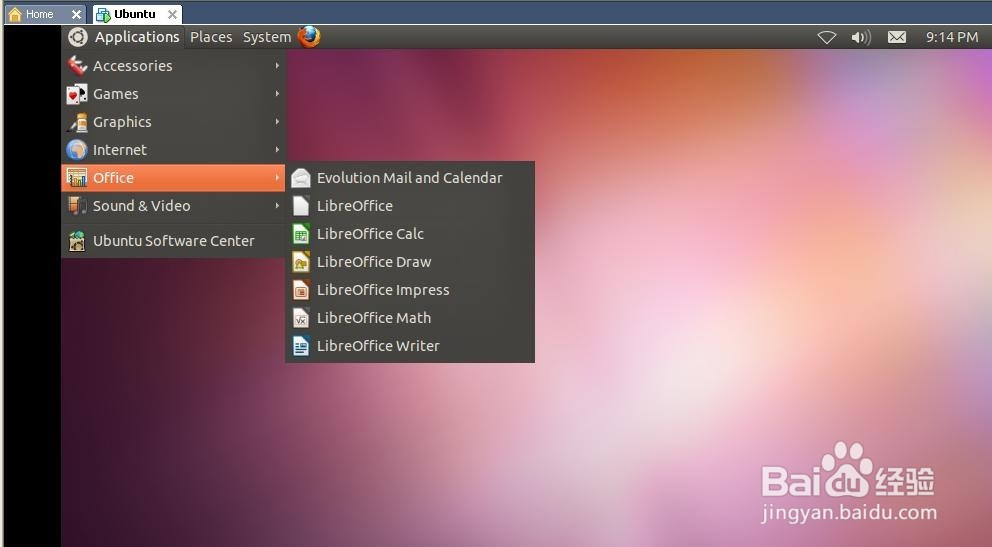This screenshot has height=547, width=992.
Task: Click the Office category icon
Action: point(77,178)
